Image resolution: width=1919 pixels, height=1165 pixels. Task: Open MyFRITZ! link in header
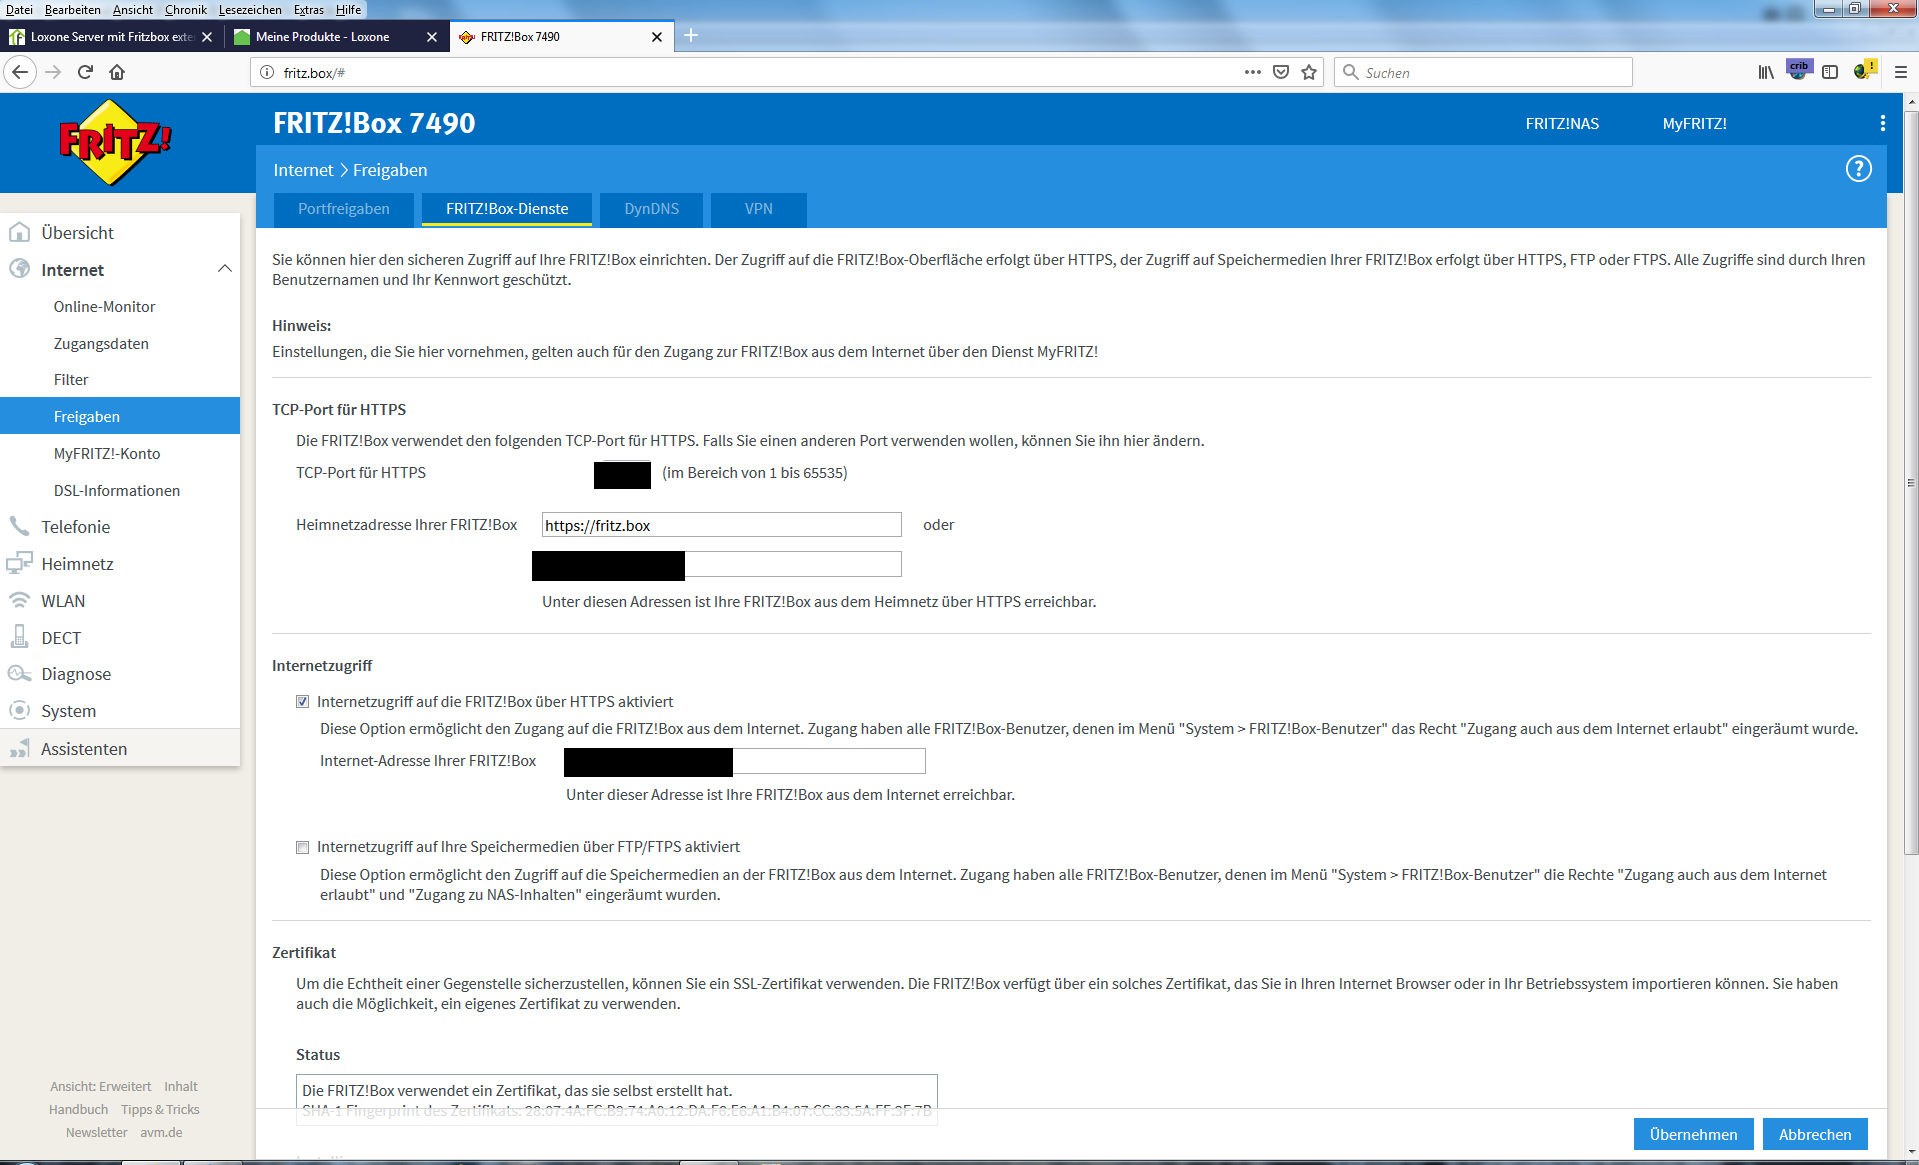point(1694,124)
